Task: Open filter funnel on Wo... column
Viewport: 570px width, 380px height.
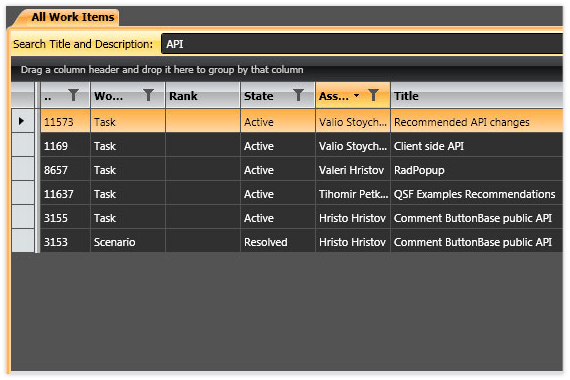Action: tap(148, 95)
